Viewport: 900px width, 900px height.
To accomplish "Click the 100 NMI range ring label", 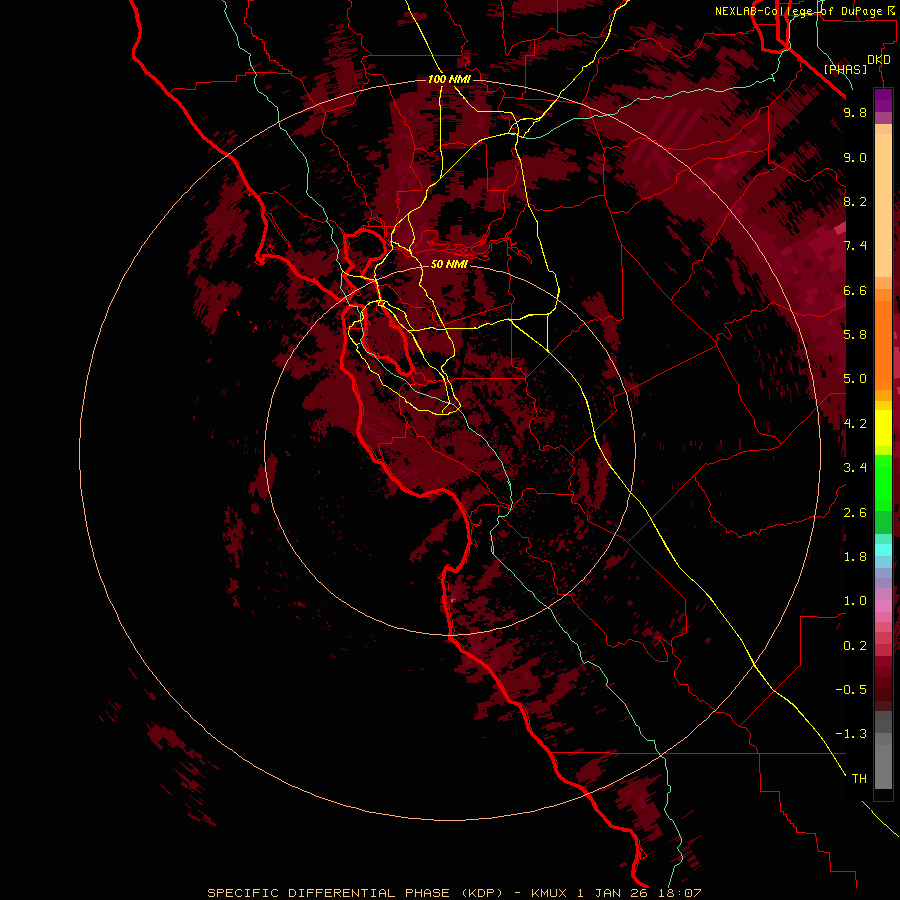I will pyautogui.click(x=449, y=79).
